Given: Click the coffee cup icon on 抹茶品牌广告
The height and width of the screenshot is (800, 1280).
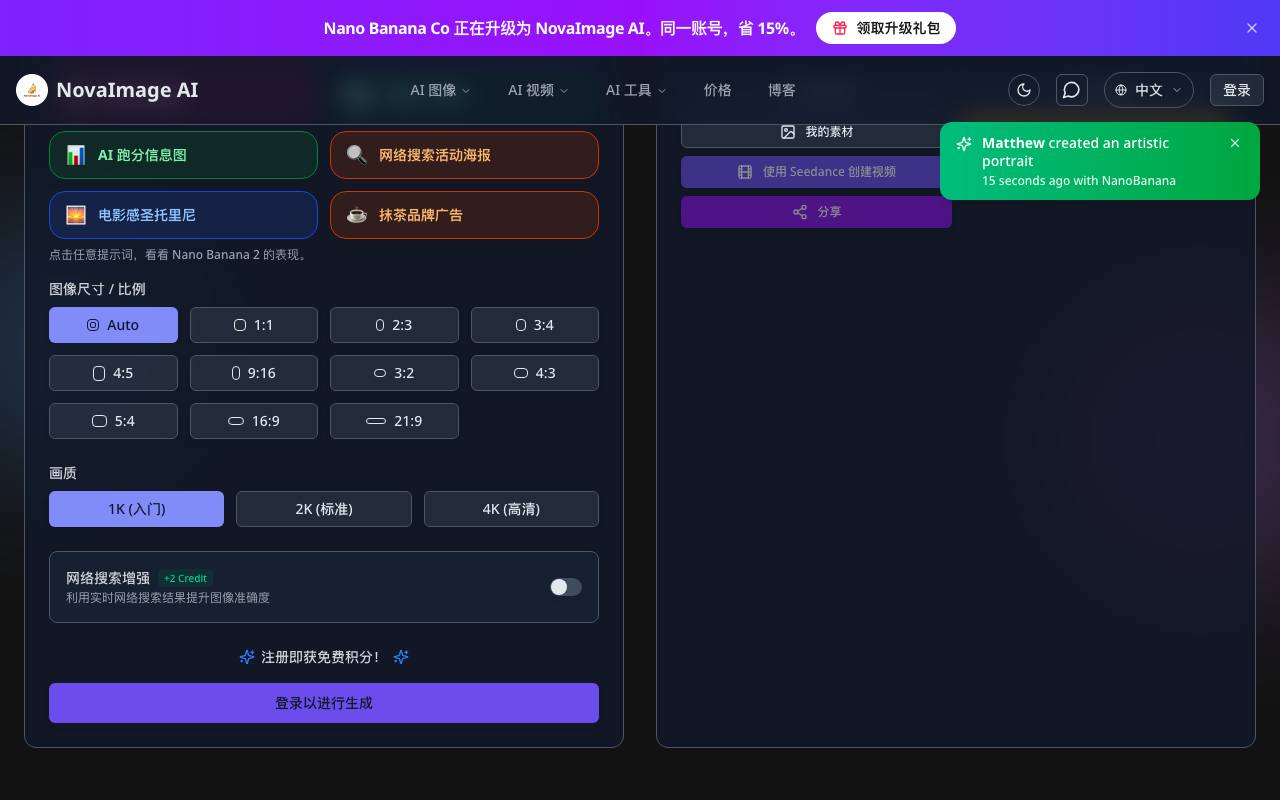Looking at the screenshot, I should pos(357,215).
